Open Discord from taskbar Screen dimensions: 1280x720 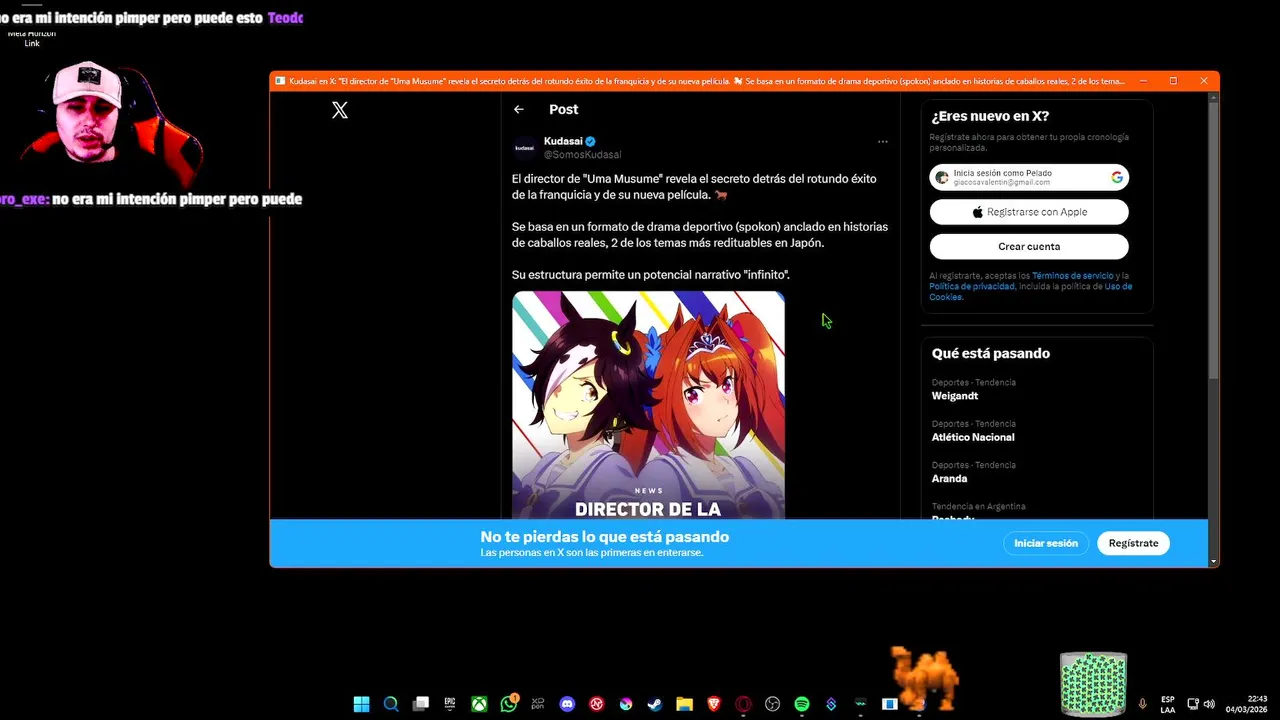(568, 704)
